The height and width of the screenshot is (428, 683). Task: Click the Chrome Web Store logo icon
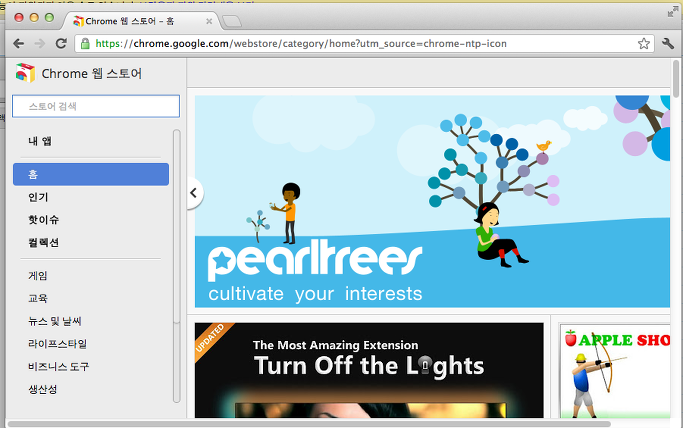[x=25, y=73]
